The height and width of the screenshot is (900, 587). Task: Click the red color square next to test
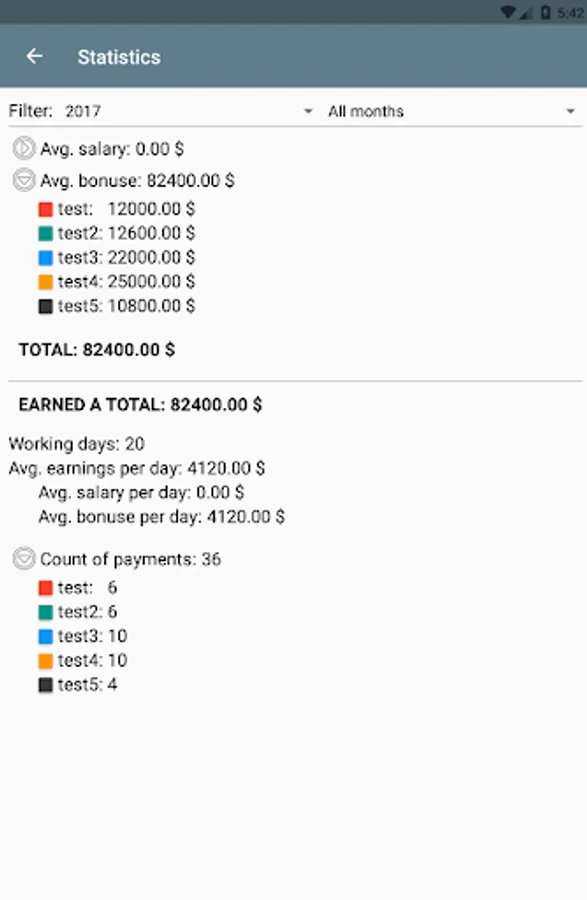click(45, 208)
